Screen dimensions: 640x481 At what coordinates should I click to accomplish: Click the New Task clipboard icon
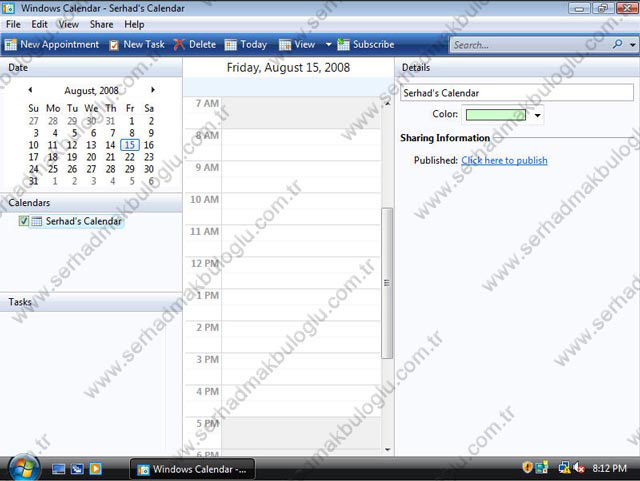pos(114,45)
